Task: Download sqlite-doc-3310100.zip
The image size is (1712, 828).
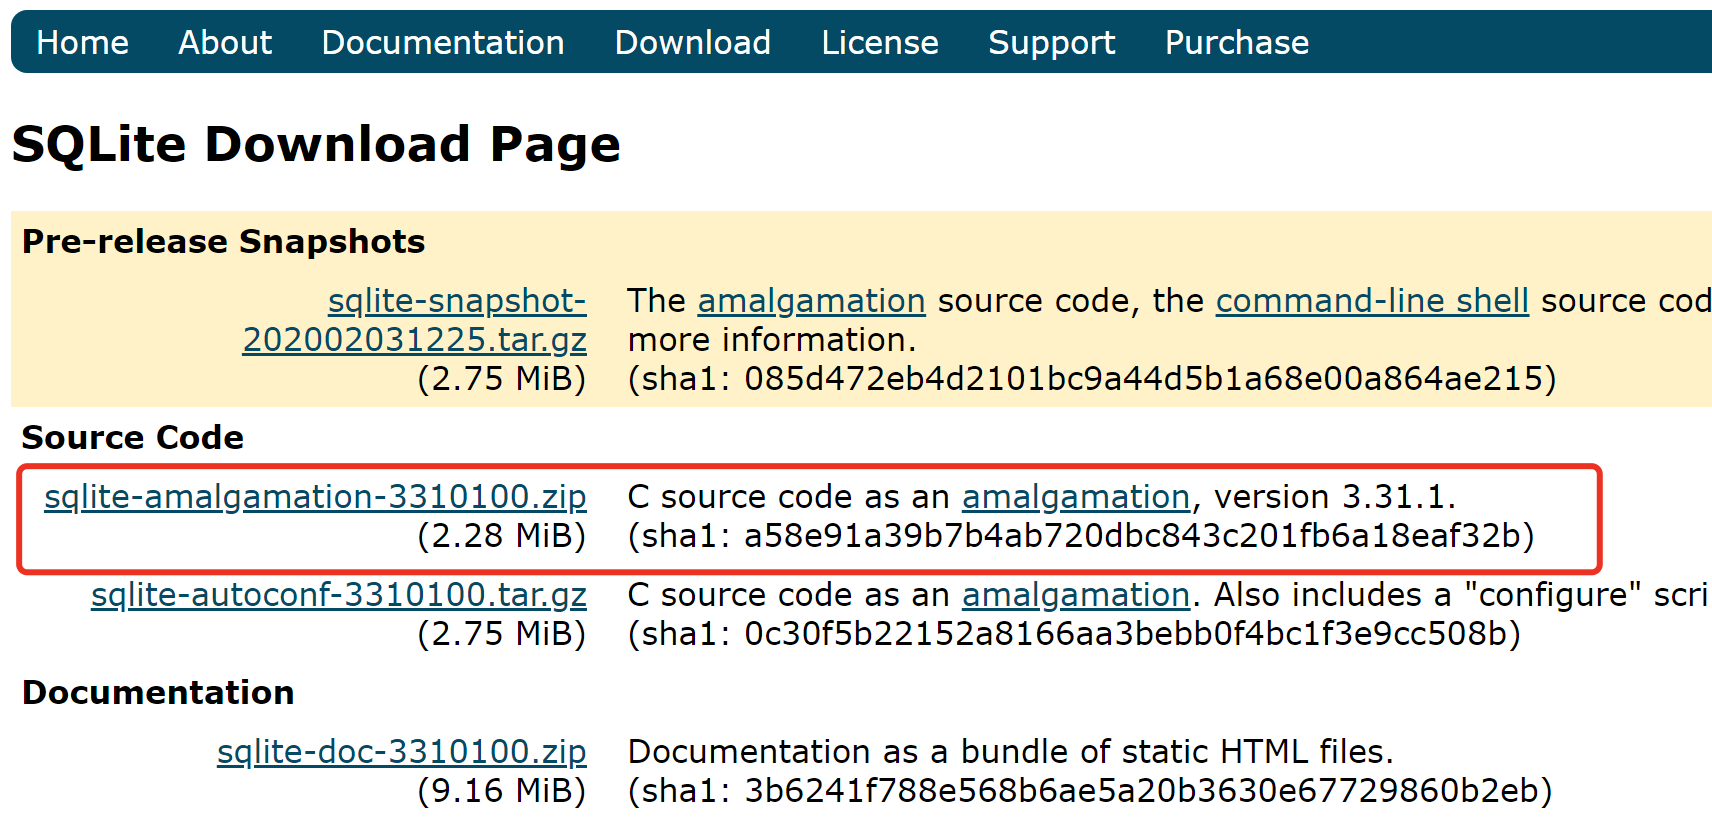Action: point(402,752)
